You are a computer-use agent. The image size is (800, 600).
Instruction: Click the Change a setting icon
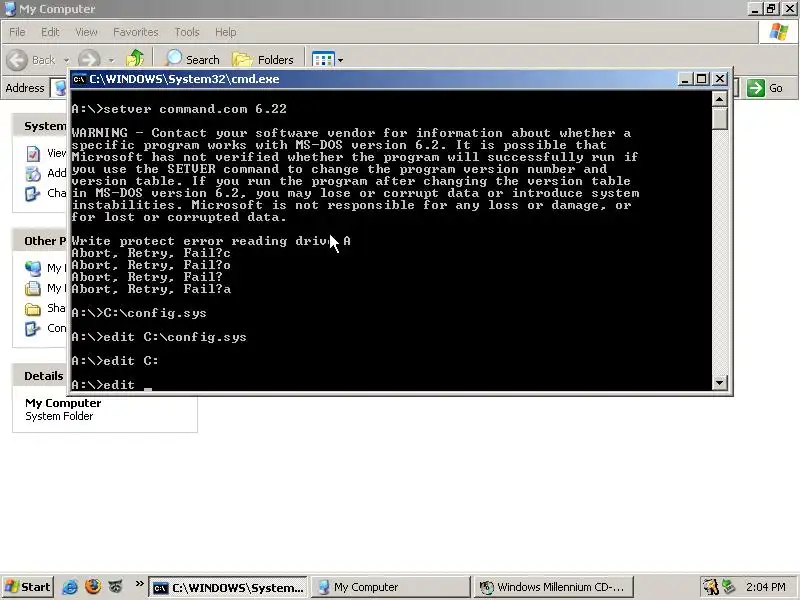coord(33,194)
